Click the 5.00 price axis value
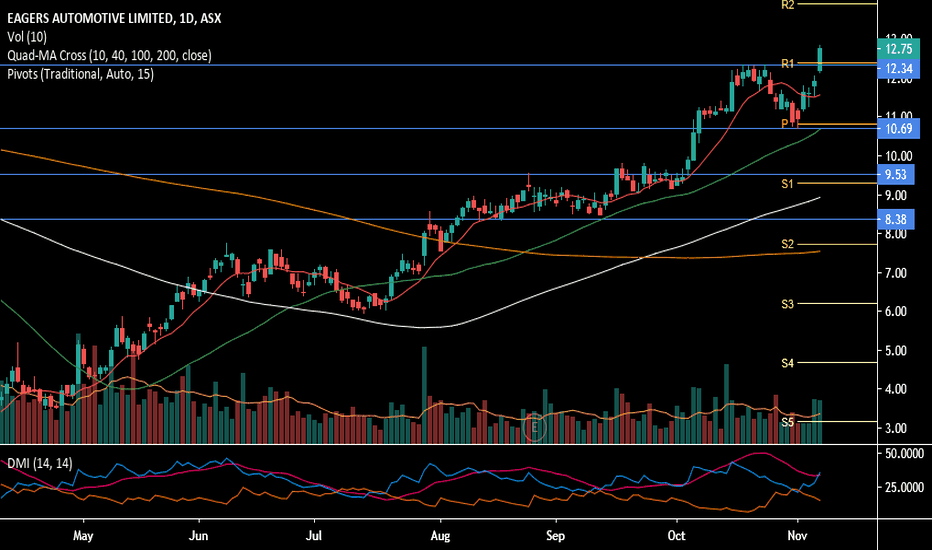The height and width of the screenshot is (550, 932). (x=896, y=351)
